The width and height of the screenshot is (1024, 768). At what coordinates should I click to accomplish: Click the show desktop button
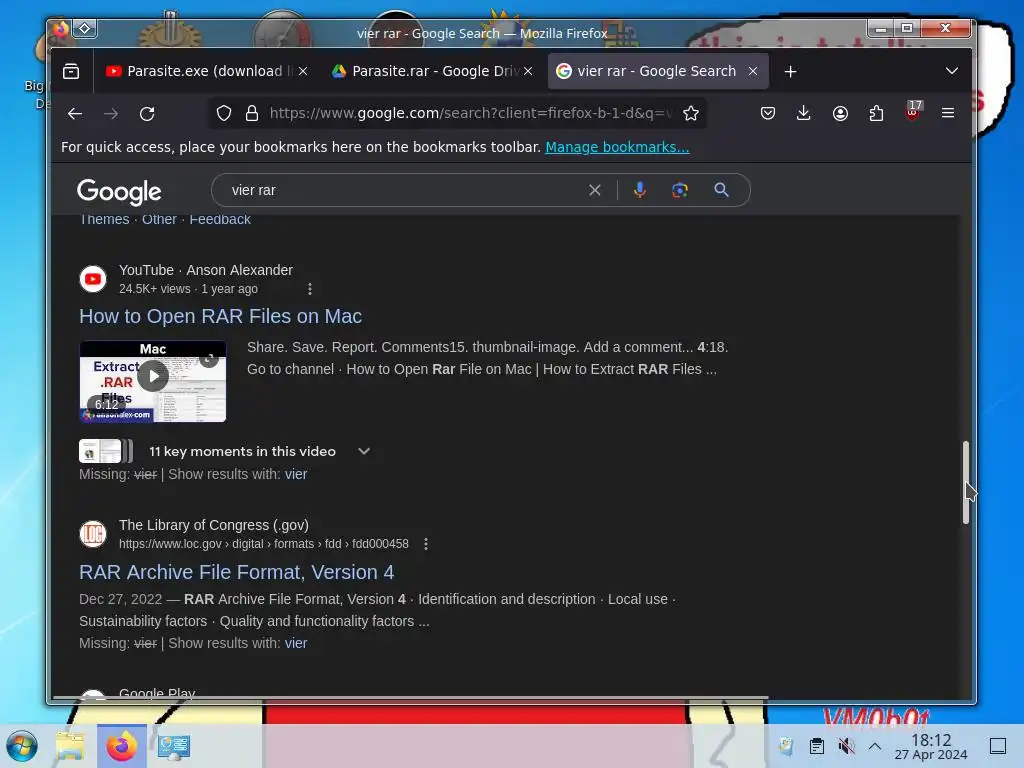[x=998, y=746]
